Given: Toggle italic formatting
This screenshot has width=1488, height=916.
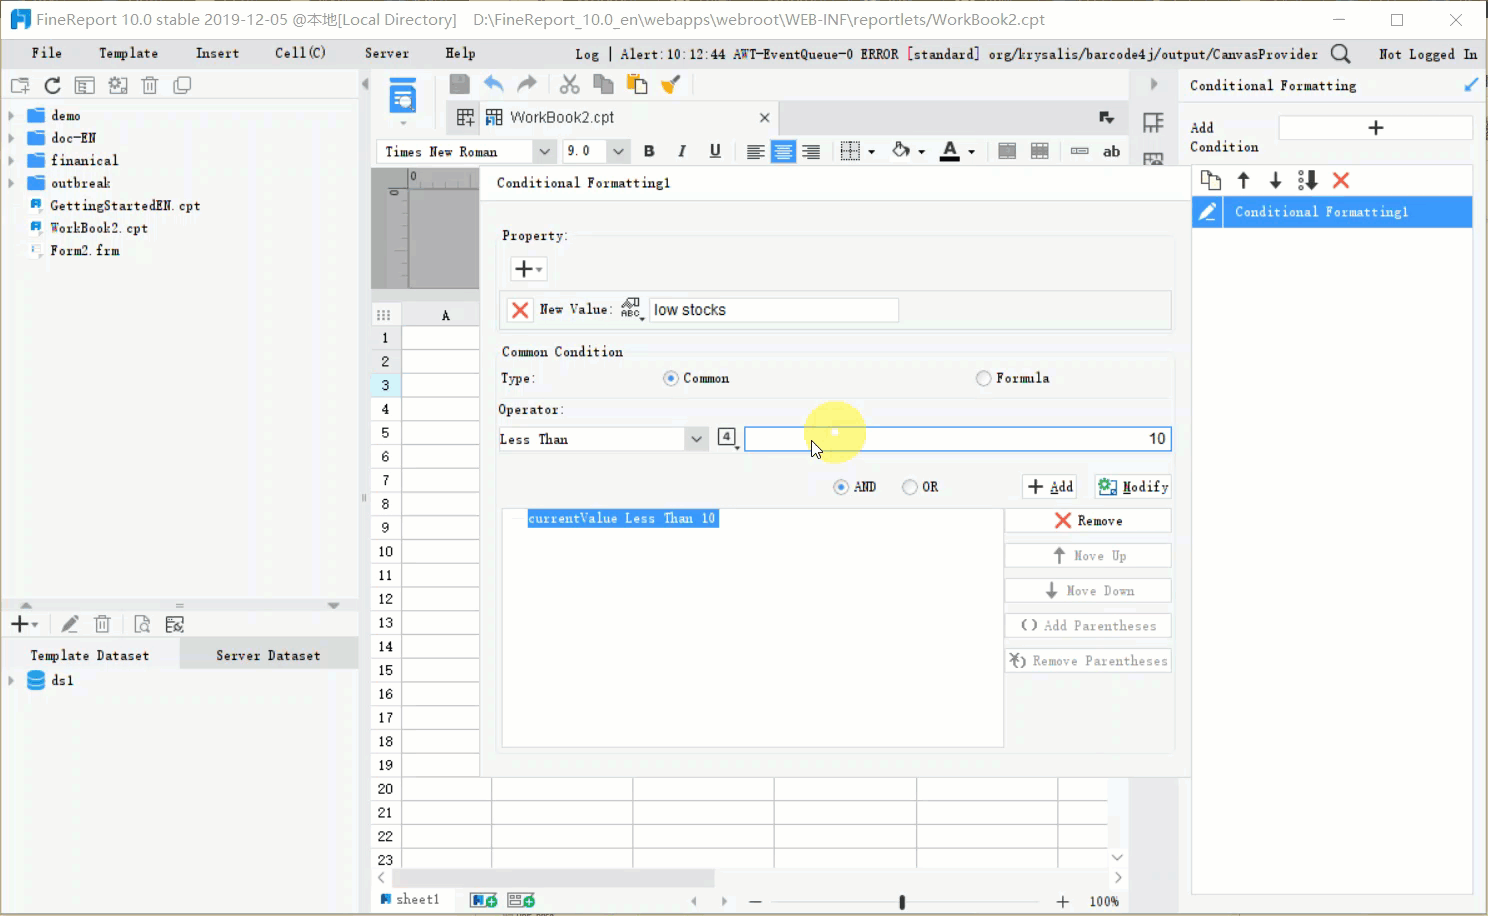Looking at the screenshot, I should click(682, 151).
